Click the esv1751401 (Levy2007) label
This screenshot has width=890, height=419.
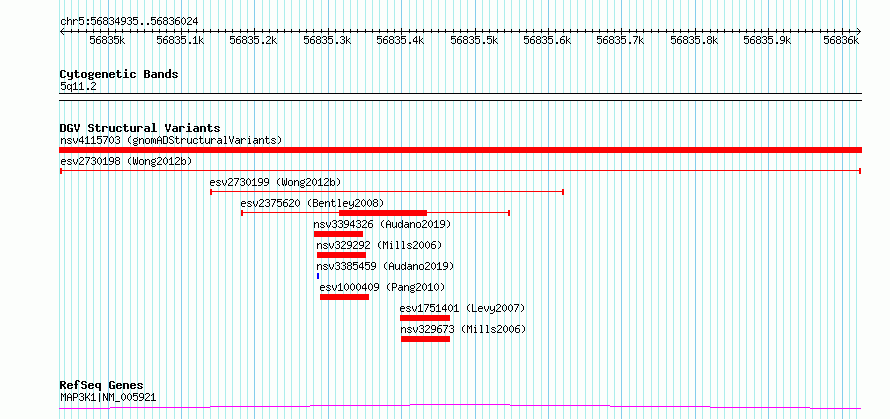pyautogui.click(x=463, y=308)
